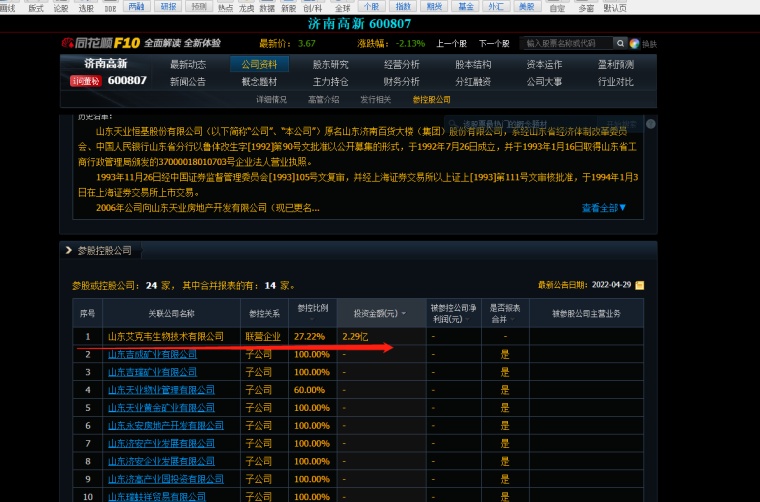760x502 pixels.
Task: Focus the 输入股票名称或代码 search field
Action: [x=567, y=43]
